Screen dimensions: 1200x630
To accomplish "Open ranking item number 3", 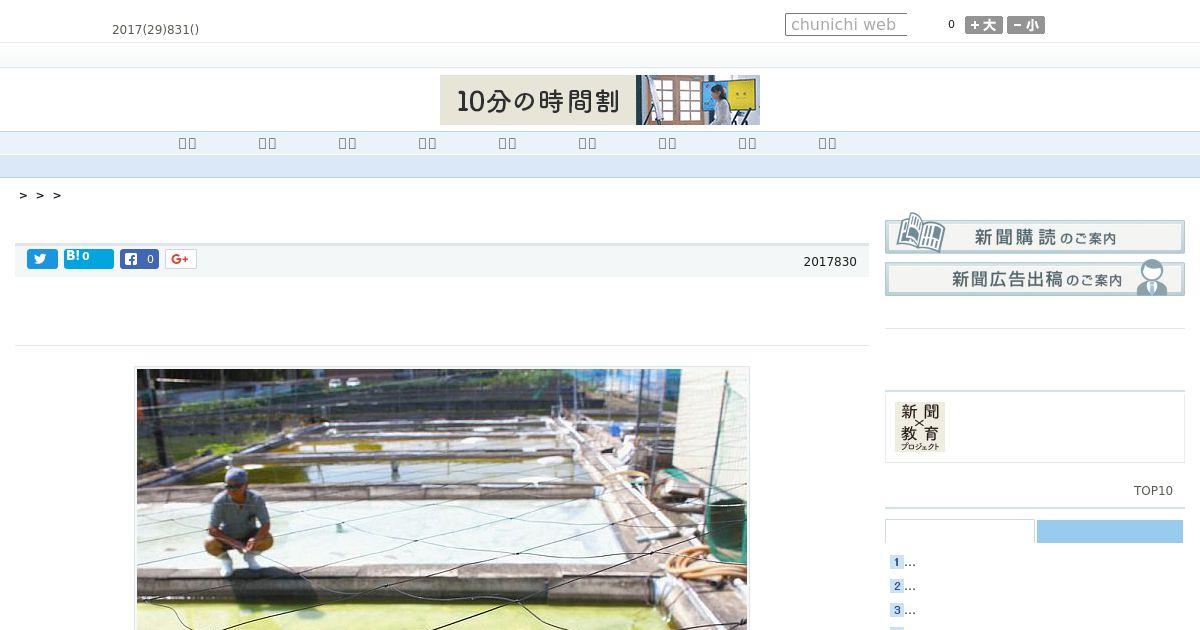I will pyautogui.click(x=903, y=610).
